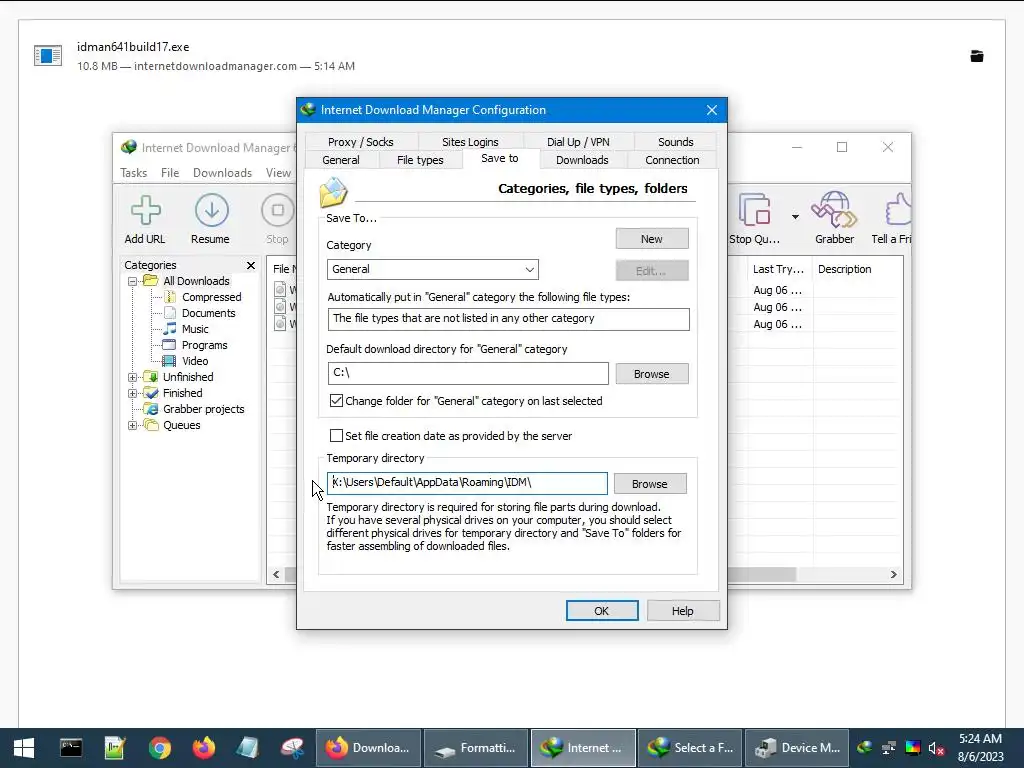
Task: Switch to the File types tab
Action: pyautogui.click(x=420, y=160)
